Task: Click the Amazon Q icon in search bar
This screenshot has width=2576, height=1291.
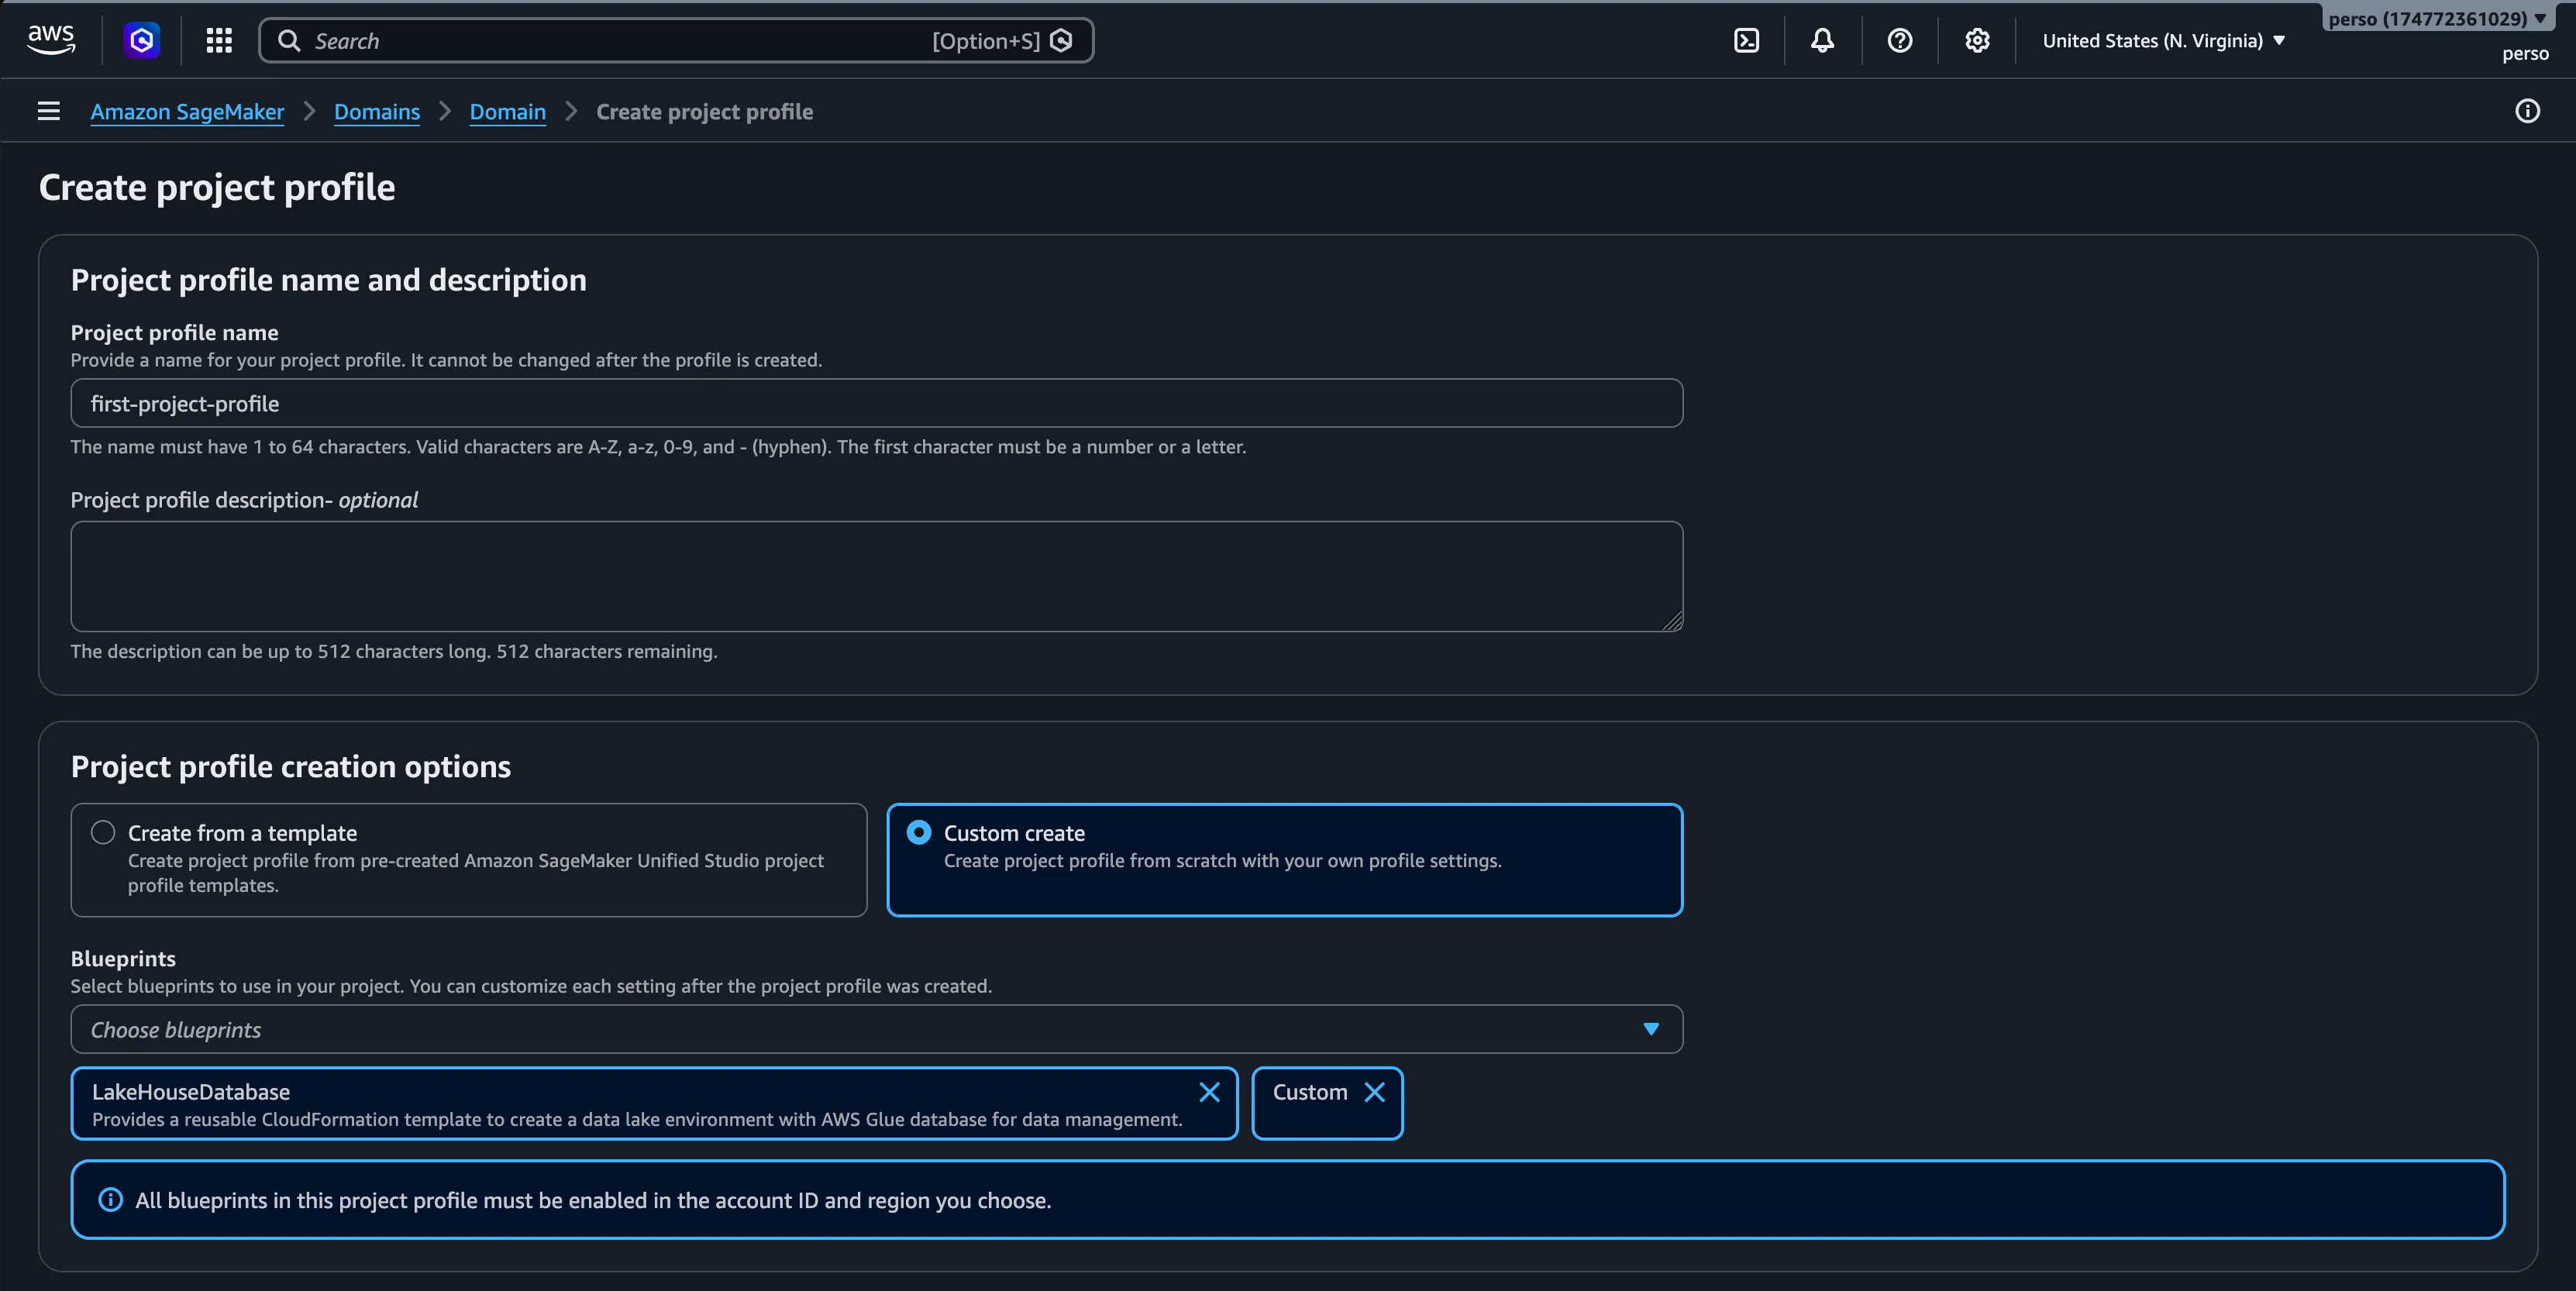Action: click(1062, 40)
